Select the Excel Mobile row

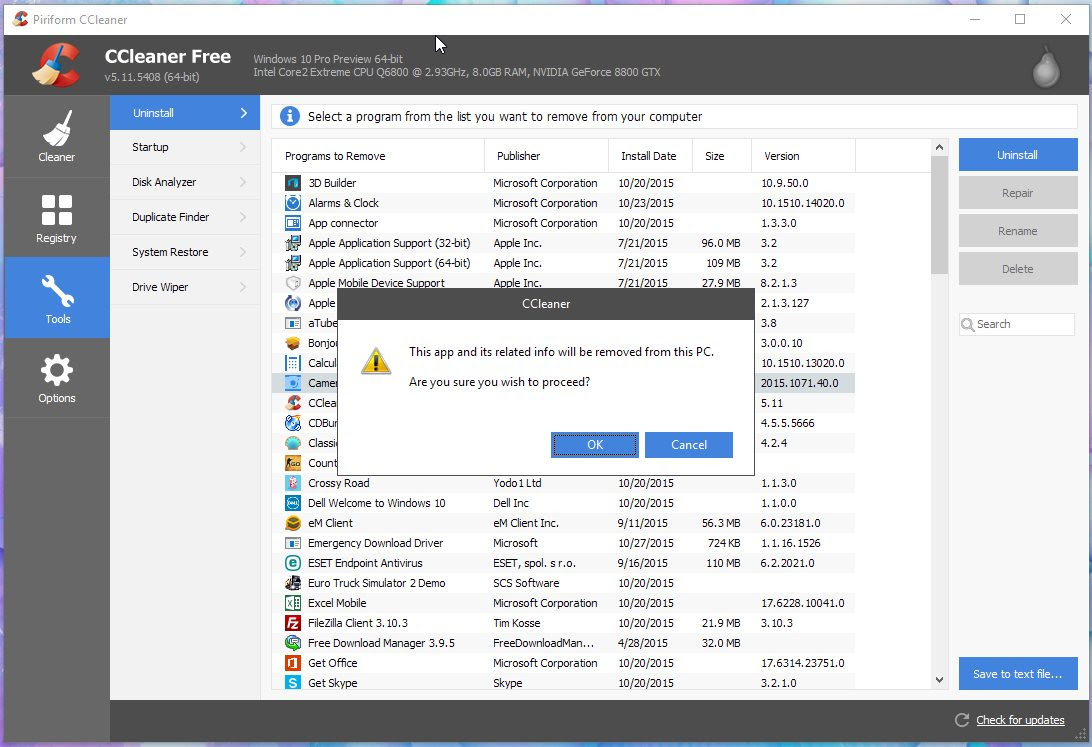(x=564, y=604)
